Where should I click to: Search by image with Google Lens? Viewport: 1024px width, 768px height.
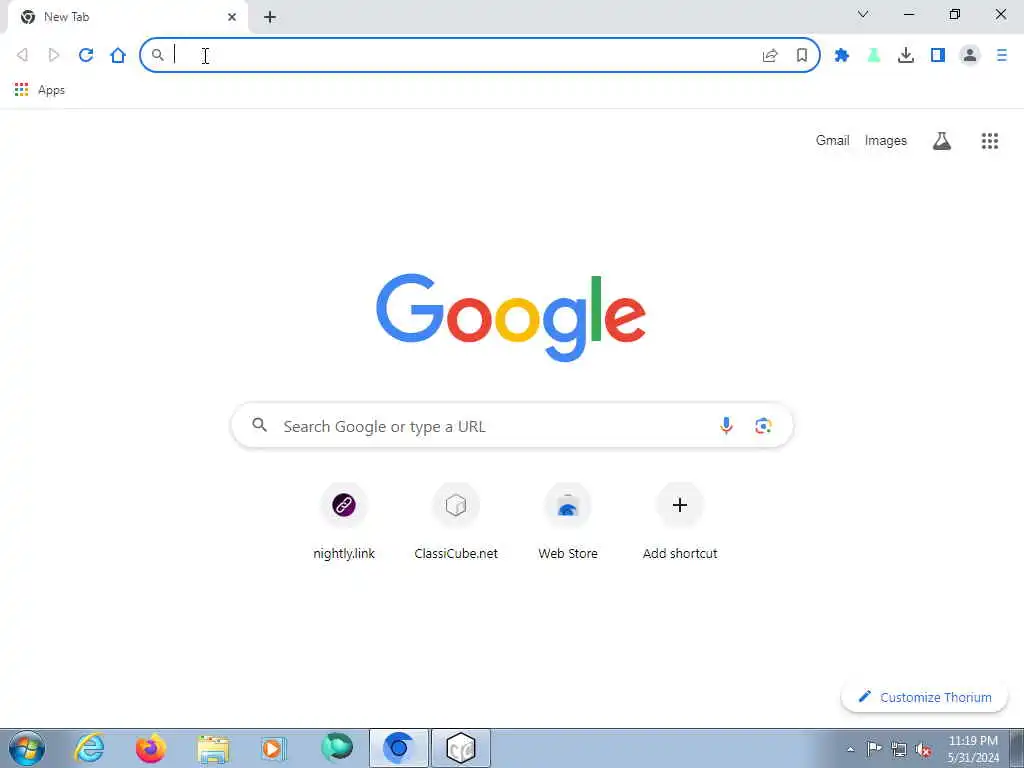(x=763, y=426)
